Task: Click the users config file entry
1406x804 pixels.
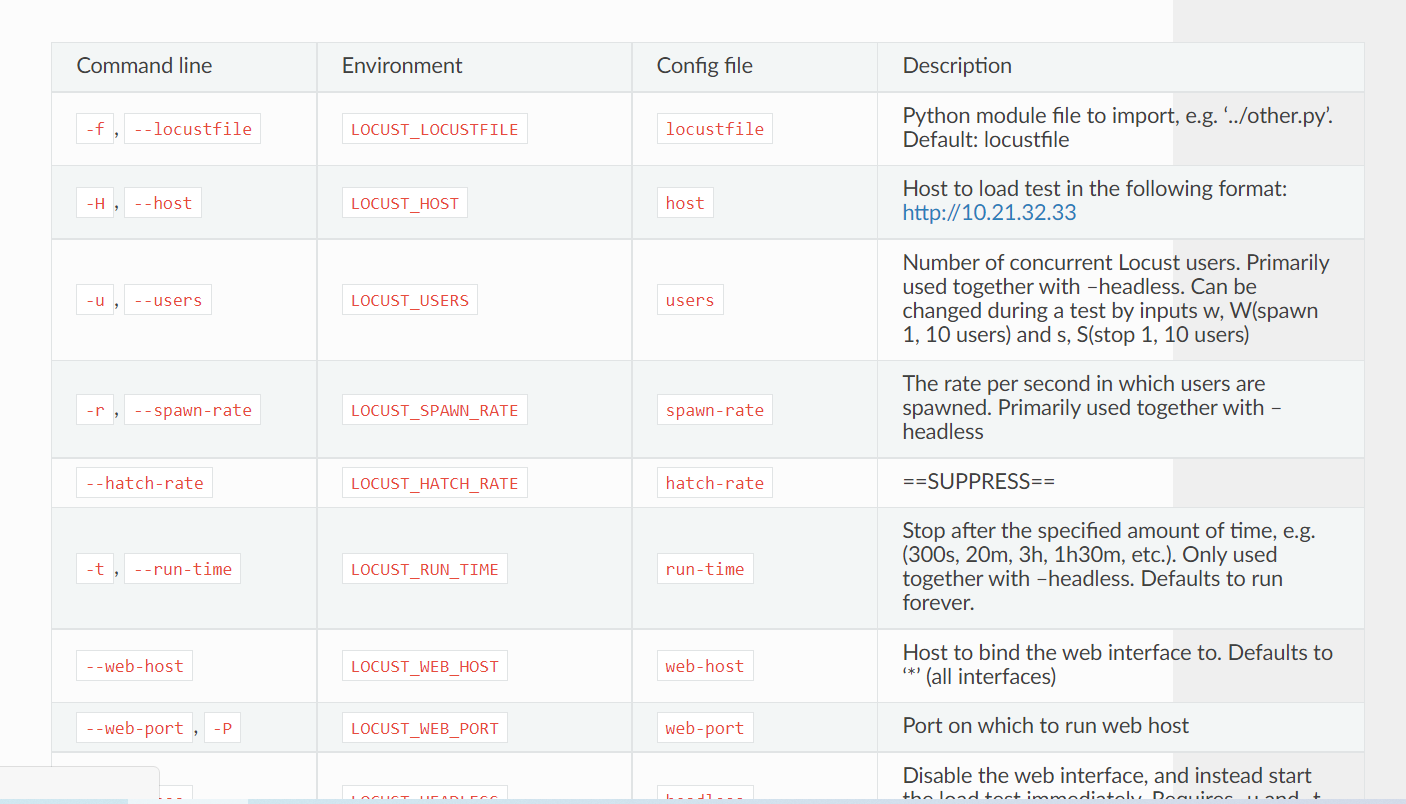Action: 690,299
